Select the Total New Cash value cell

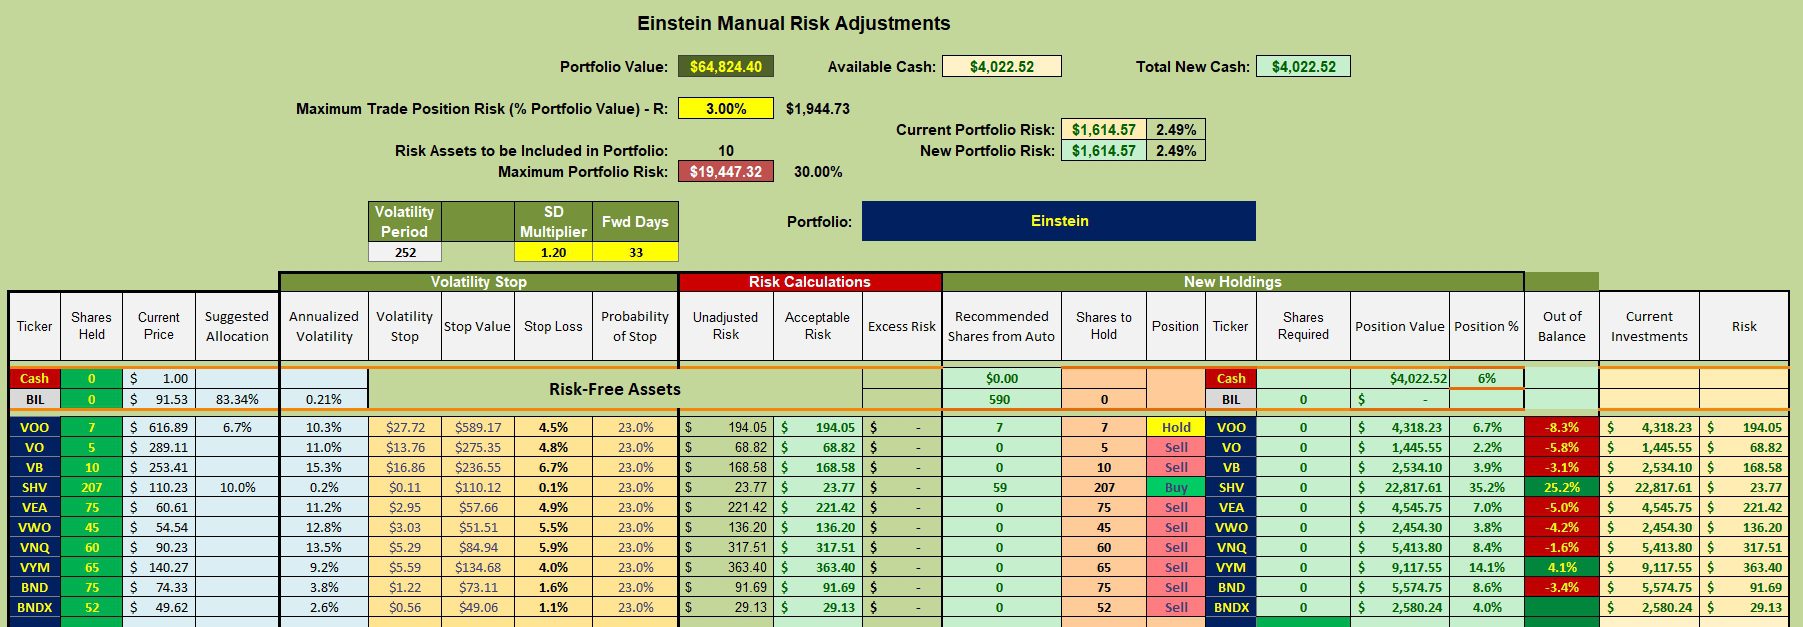pyautogui.click(x=1304, y=66)
